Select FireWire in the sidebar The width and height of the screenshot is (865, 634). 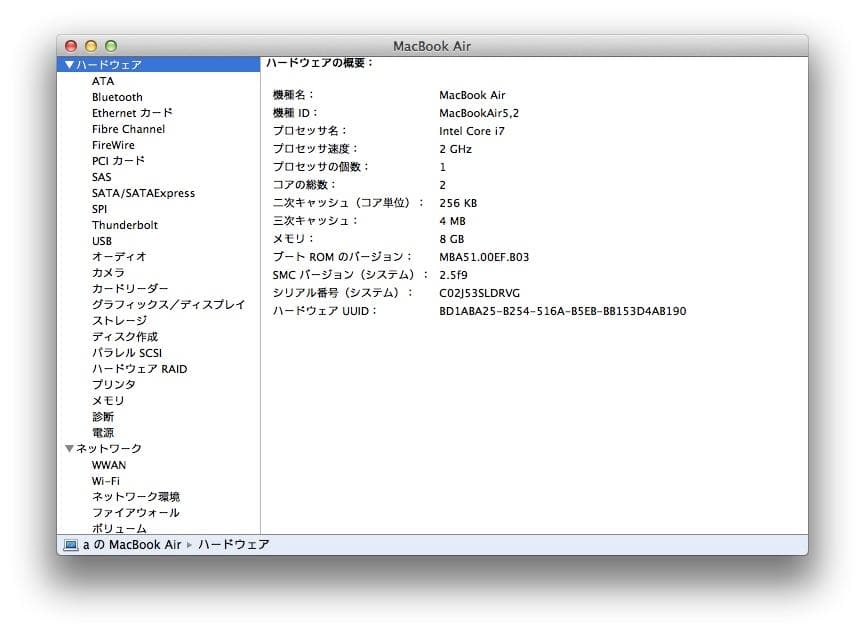click(114, 144)
